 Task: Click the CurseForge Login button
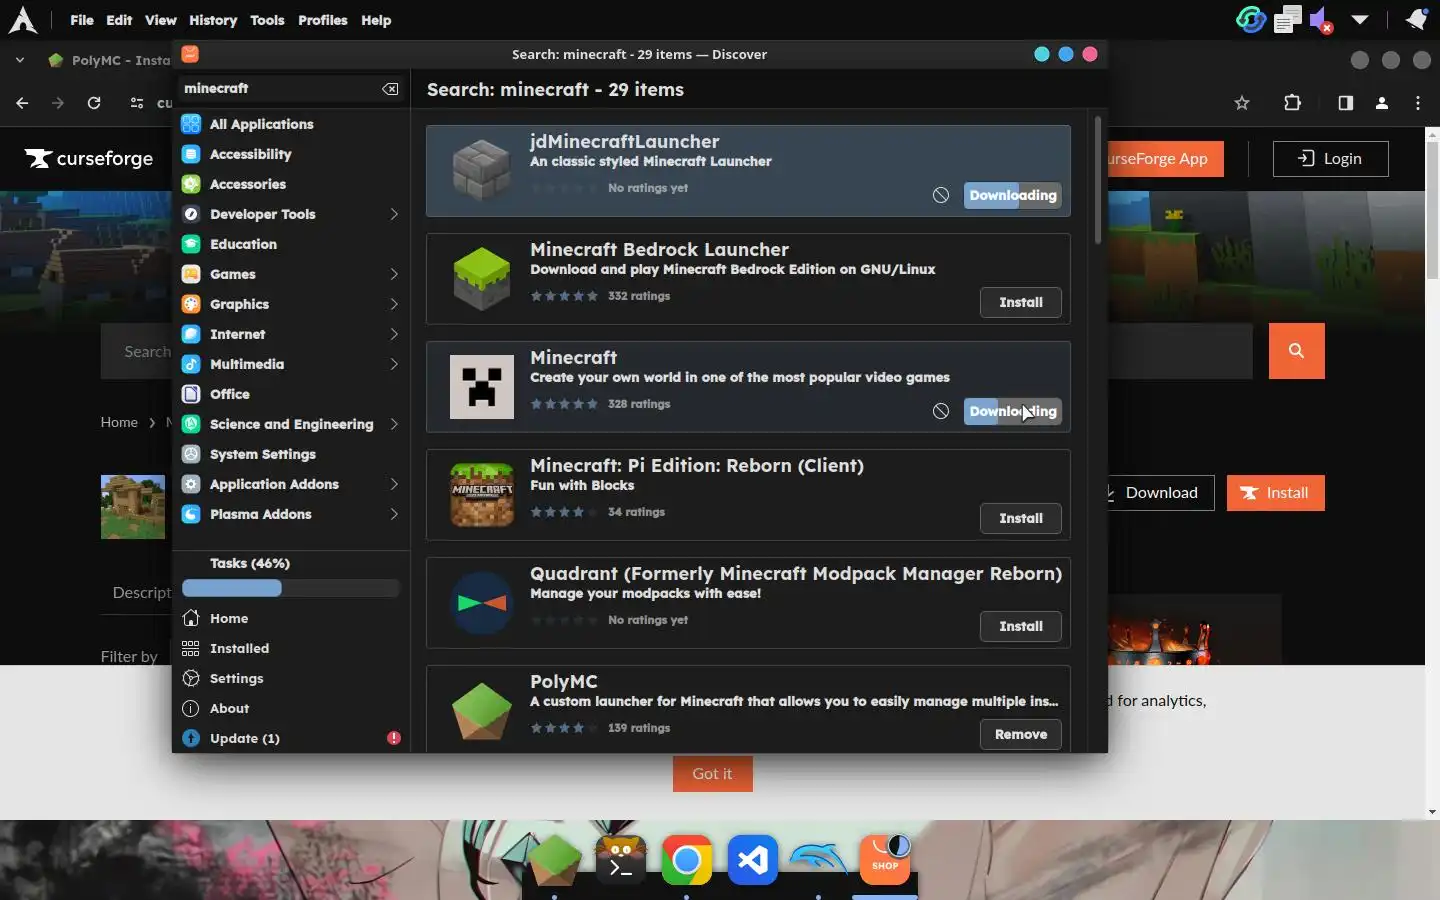1331,158
